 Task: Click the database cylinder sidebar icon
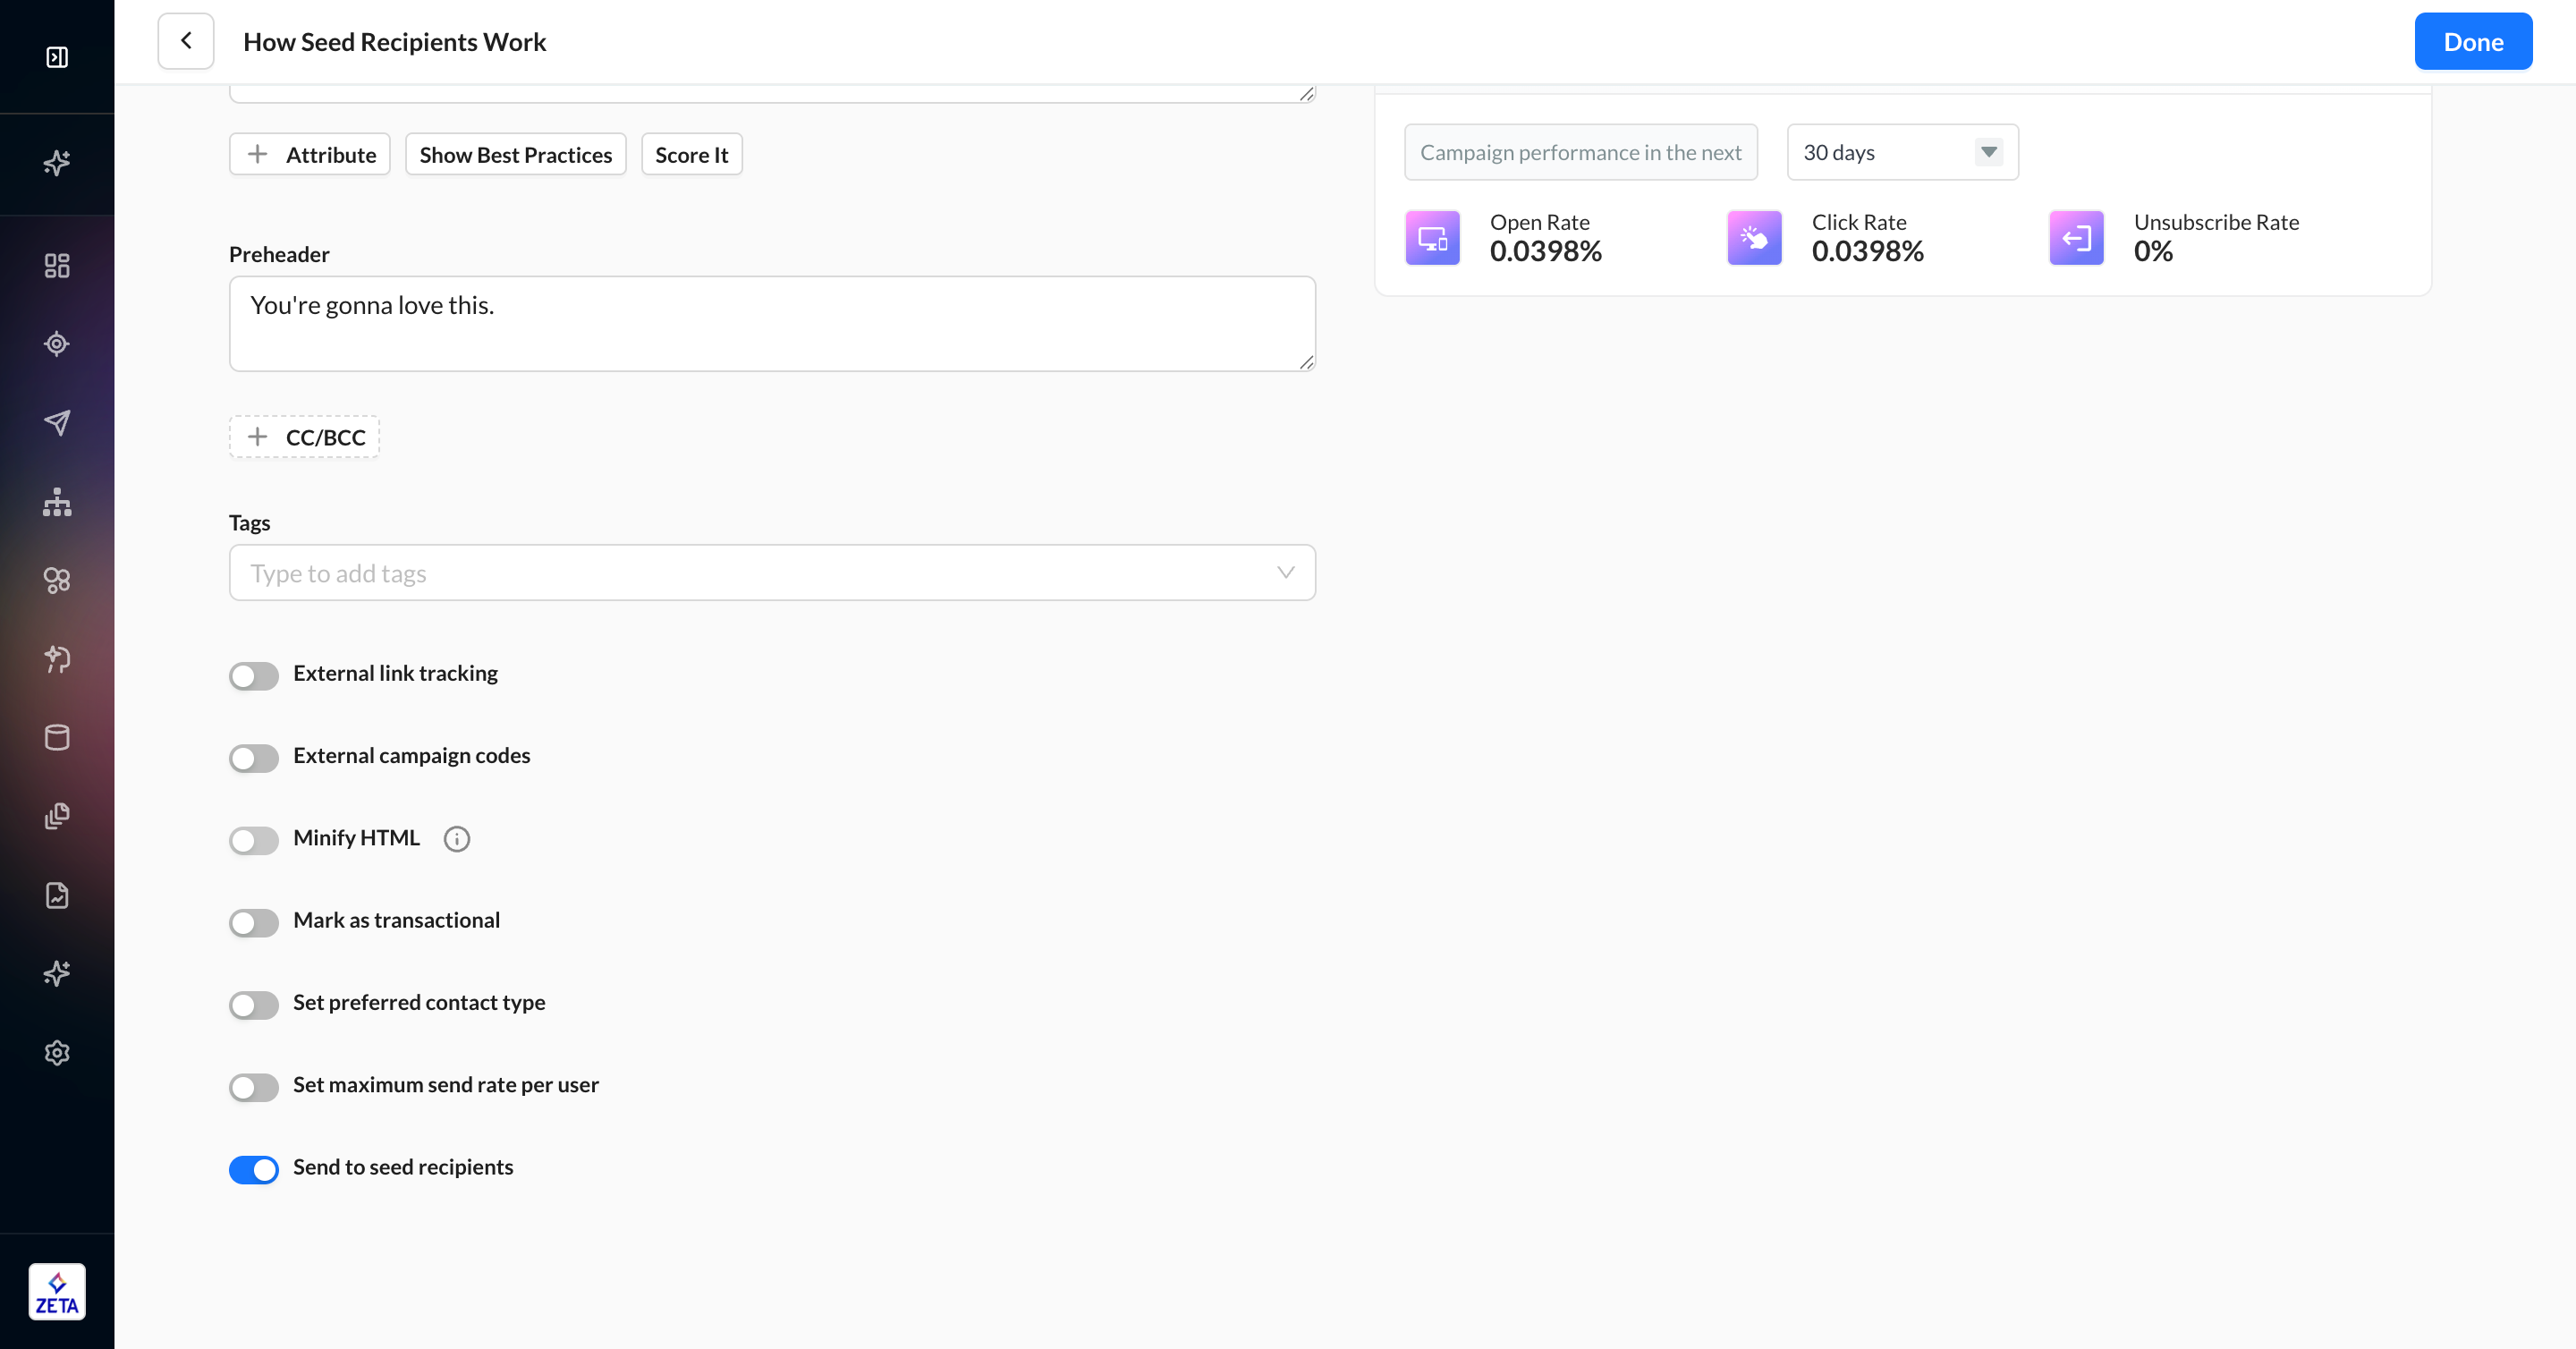(57, 737)
